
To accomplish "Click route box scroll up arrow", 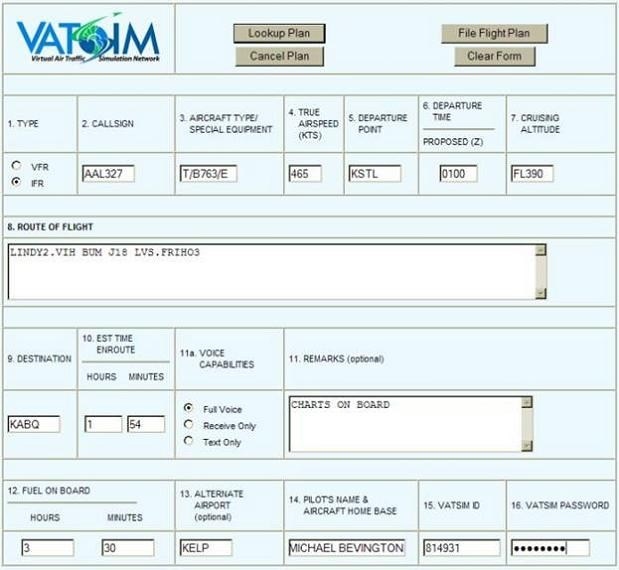I will pos(541,250).
